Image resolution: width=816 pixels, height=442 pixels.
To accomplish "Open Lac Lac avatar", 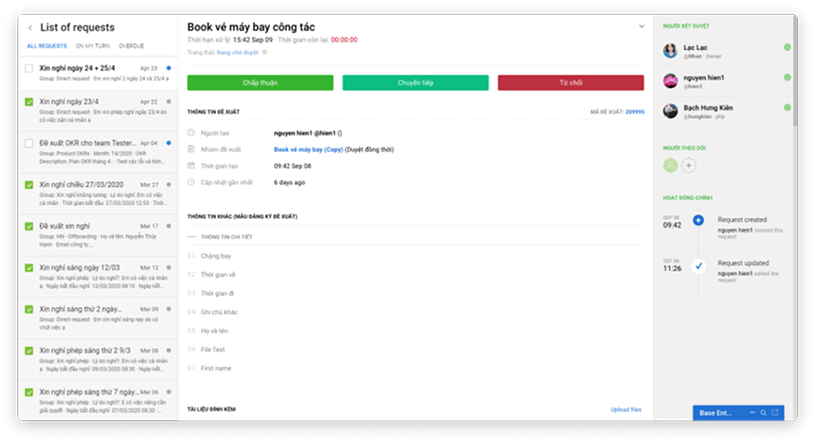I will pos(670,51).
